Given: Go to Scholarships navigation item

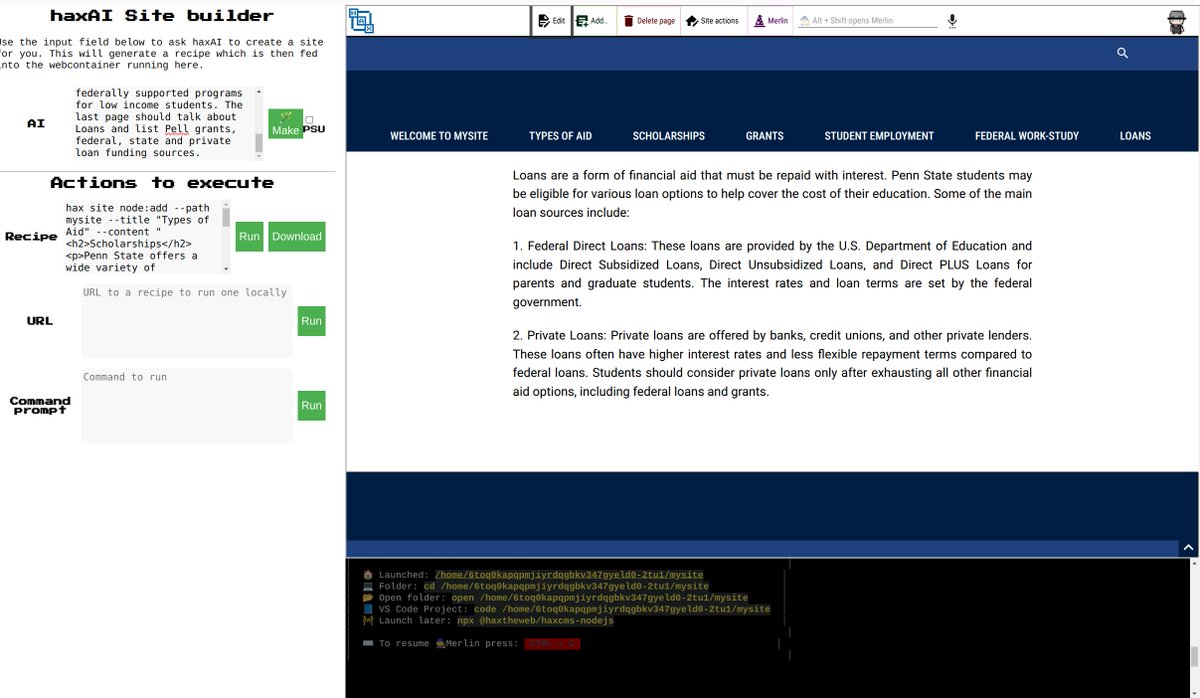Looking at the screenshot, I should tap(668, 136).
